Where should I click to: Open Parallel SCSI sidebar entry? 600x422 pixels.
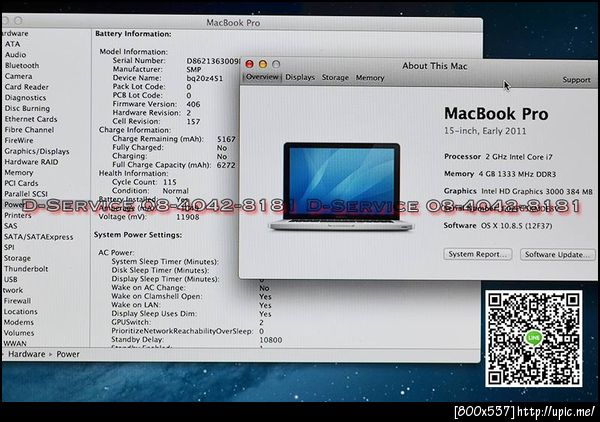(26, 194)
